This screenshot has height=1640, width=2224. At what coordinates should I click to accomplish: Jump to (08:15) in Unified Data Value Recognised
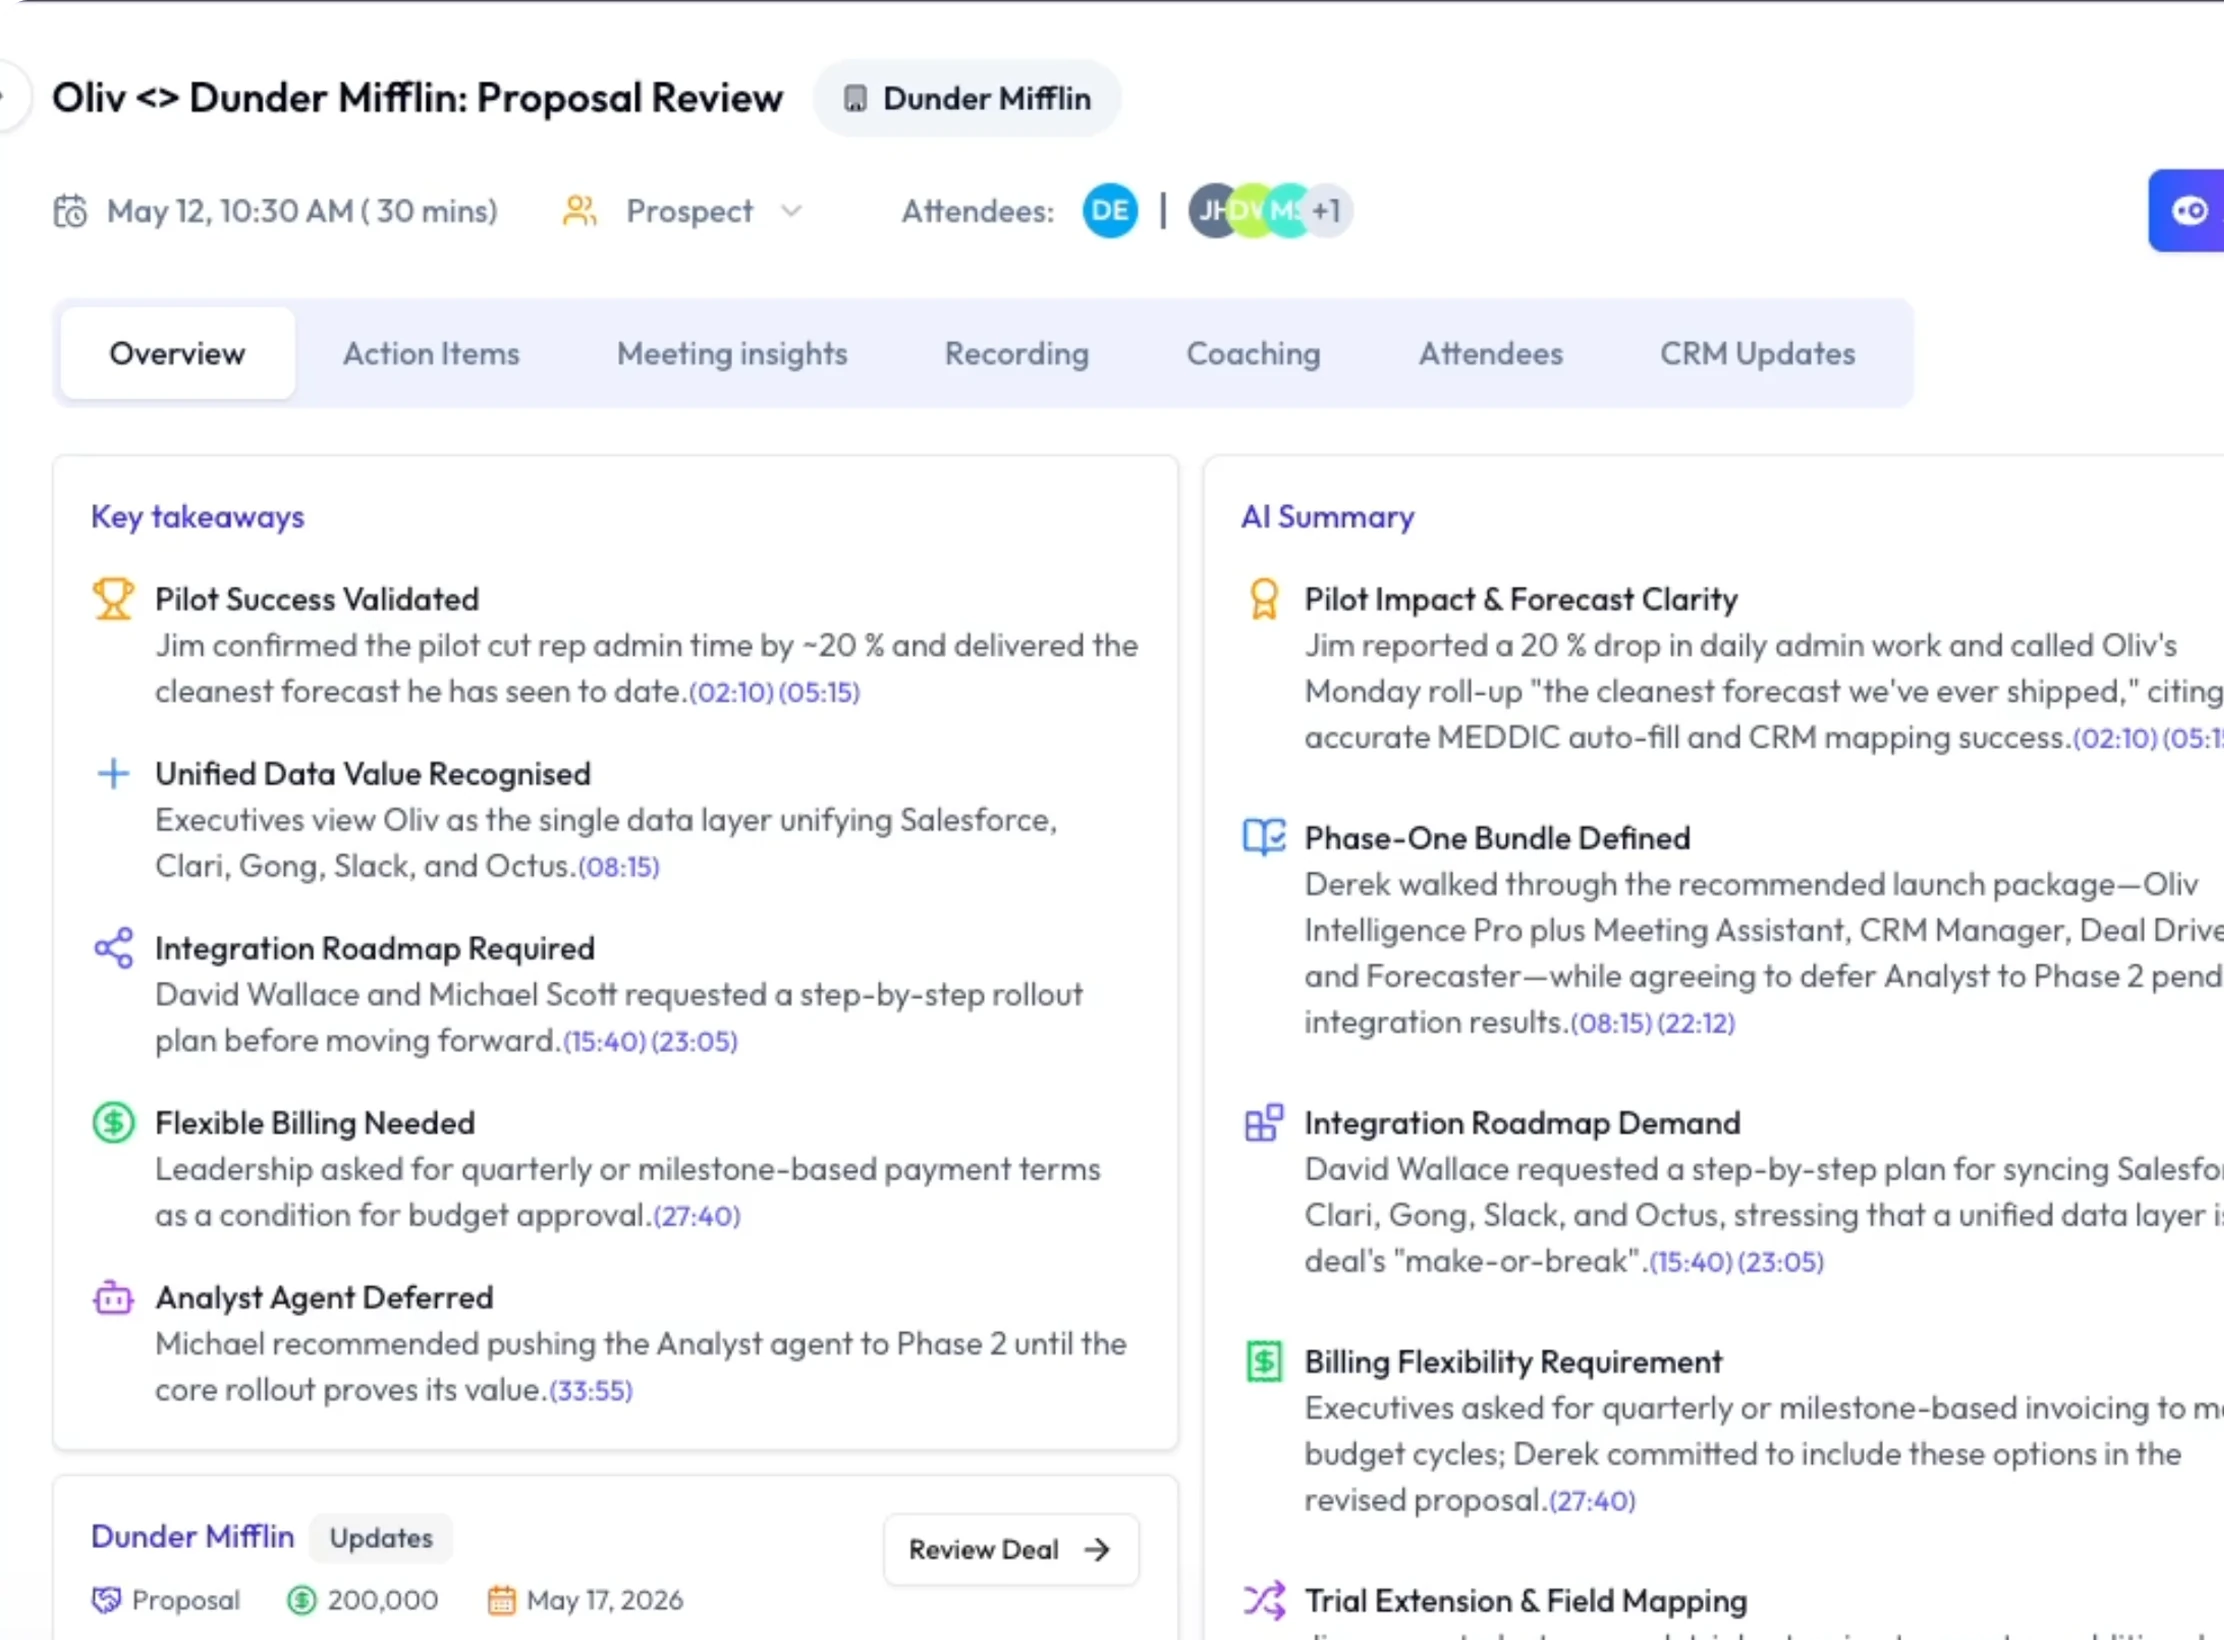click(x=619, y=866)
